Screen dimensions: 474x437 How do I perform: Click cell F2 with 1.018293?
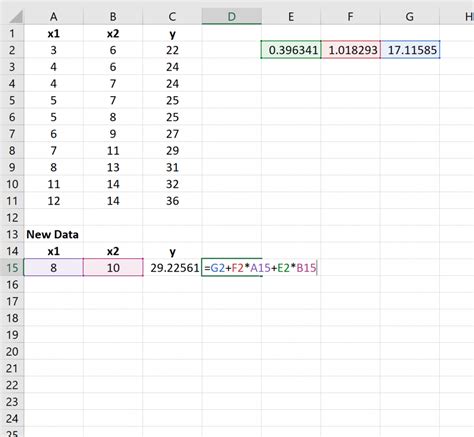pyautogui.click(x=350, y=50)
